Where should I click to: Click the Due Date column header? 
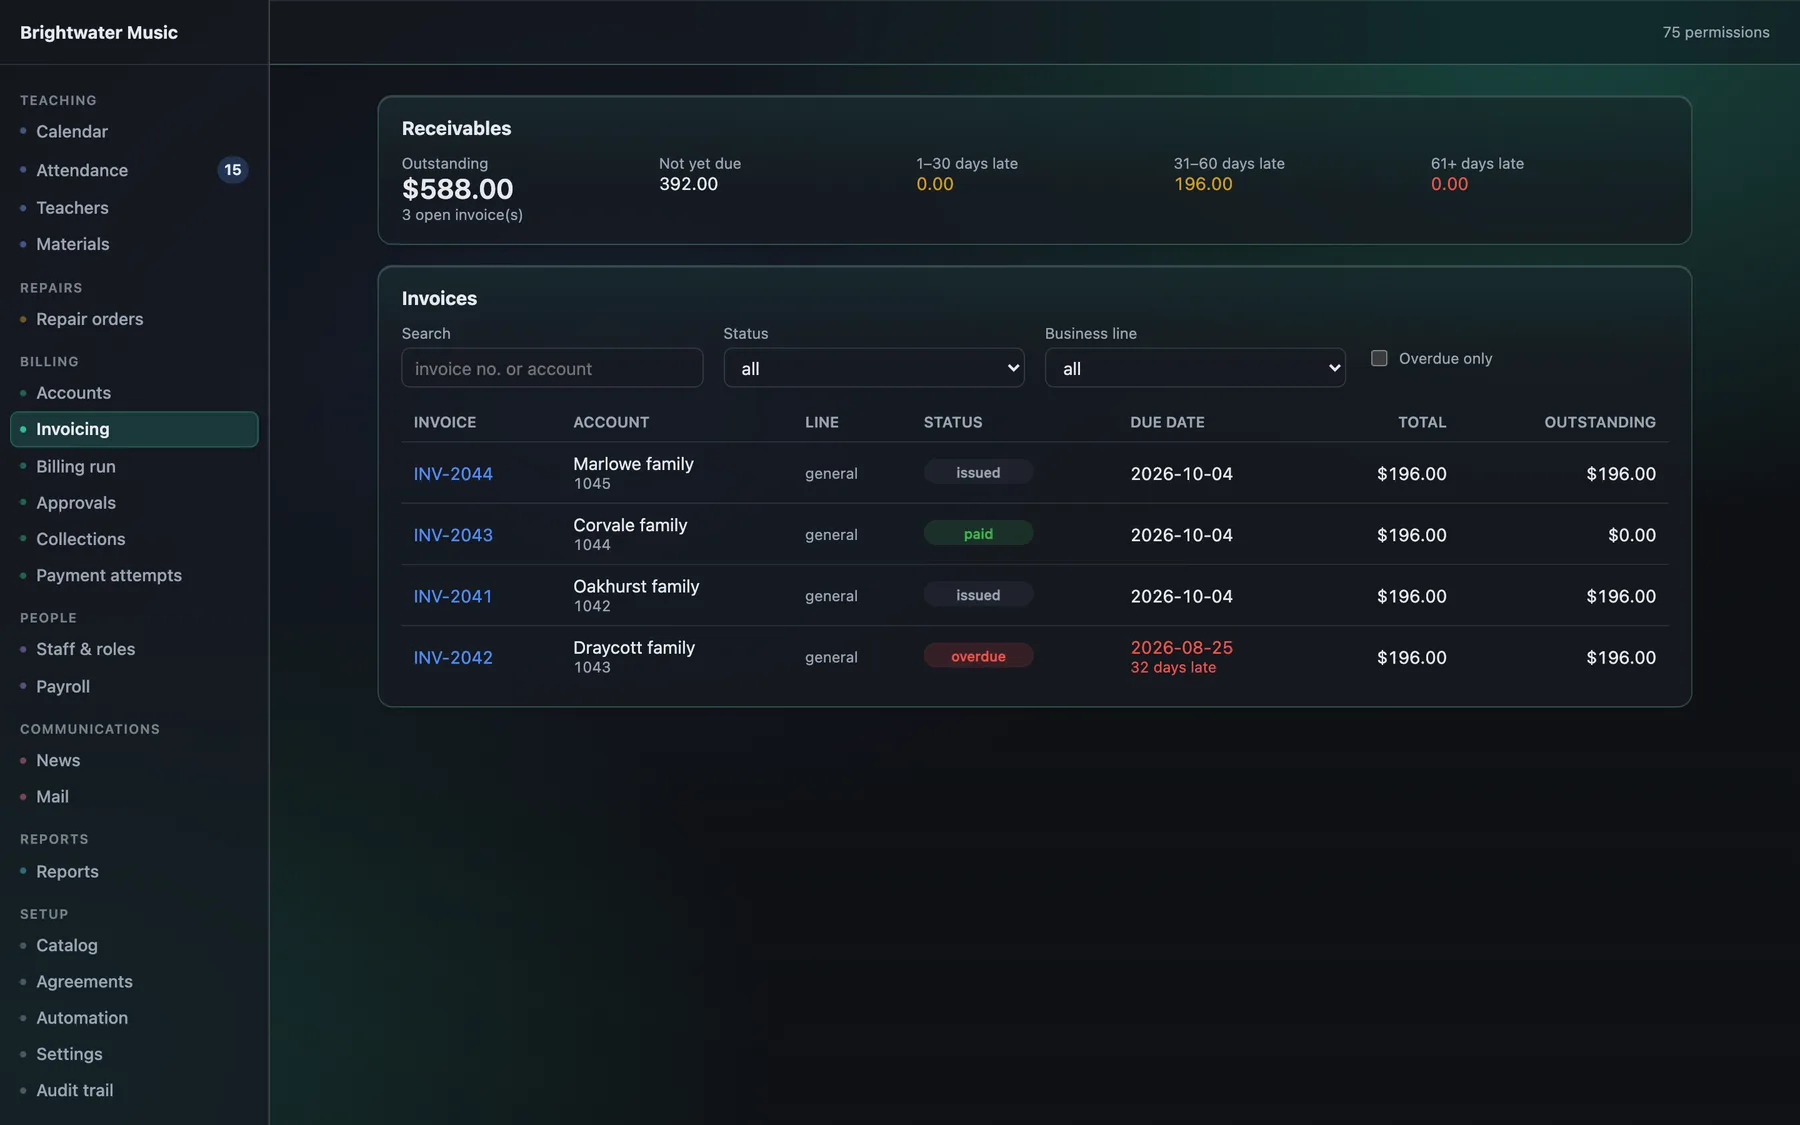(x=1167, y=422)
